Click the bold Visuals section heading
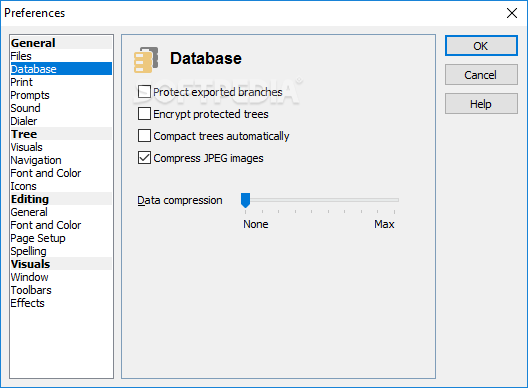Image resolution: width=528 pixels, height=388 pixels. coord(61,264)
